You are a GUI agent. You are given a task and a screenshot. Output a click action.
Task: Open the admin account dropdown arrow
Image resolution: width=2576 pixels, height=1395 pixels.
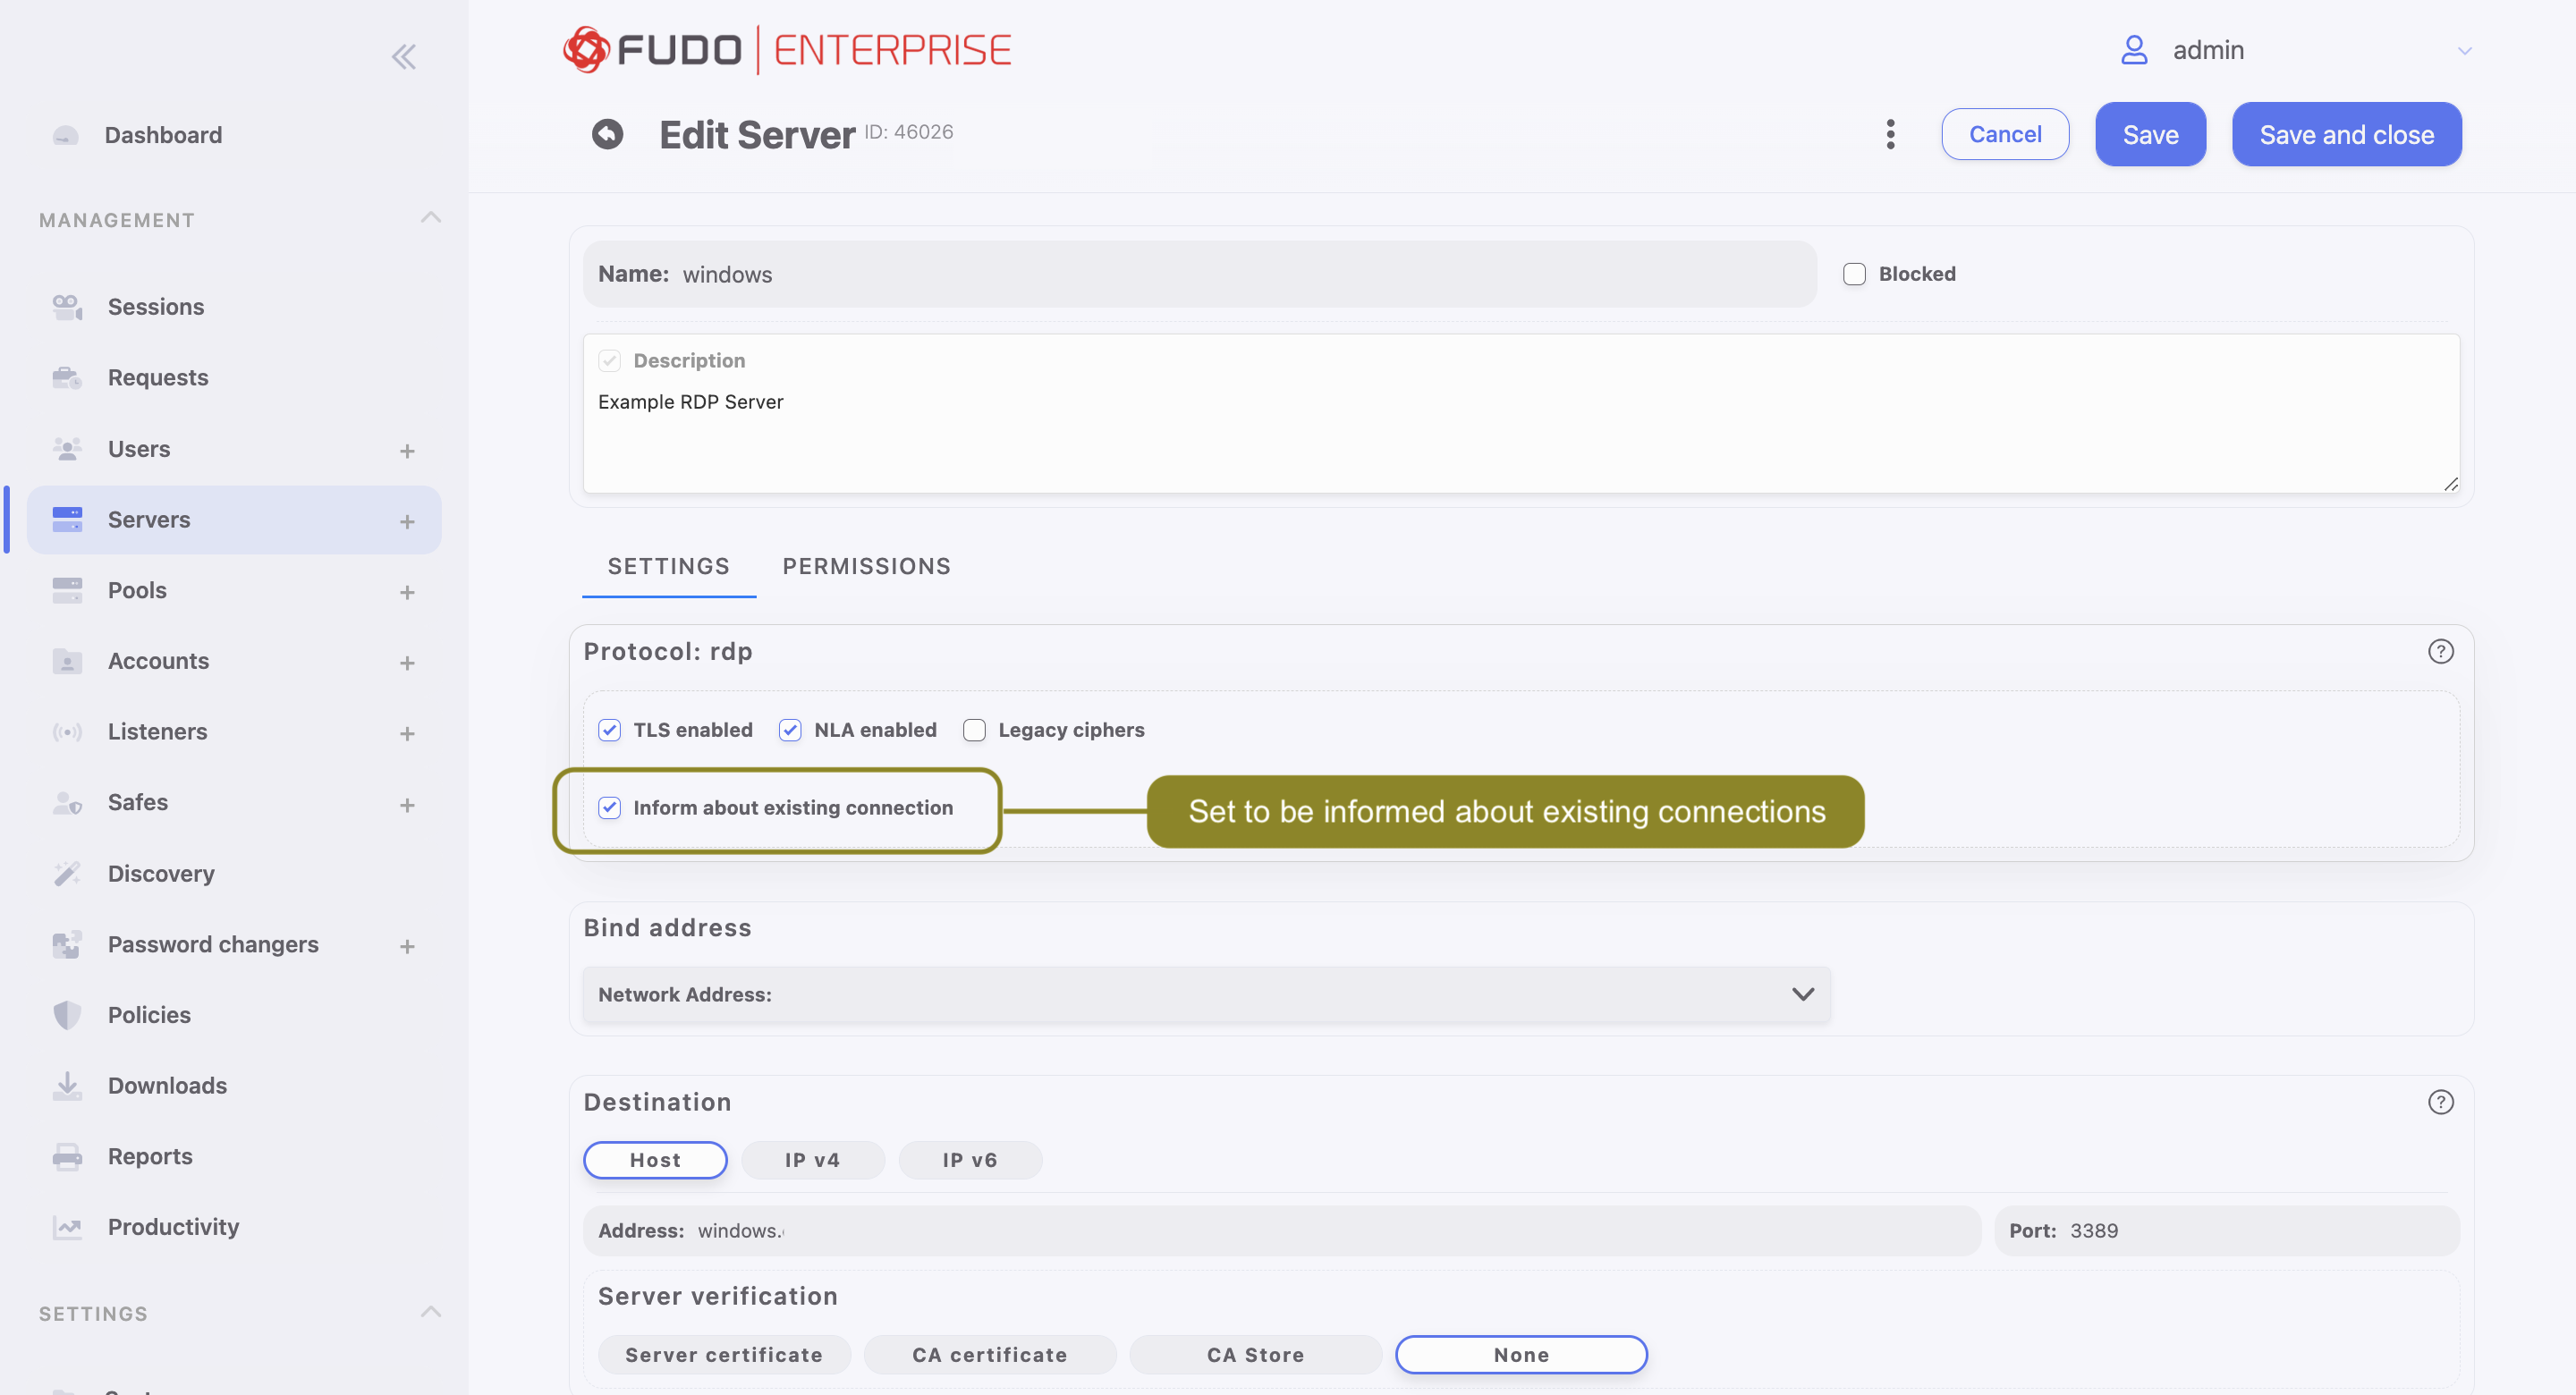2464,50
